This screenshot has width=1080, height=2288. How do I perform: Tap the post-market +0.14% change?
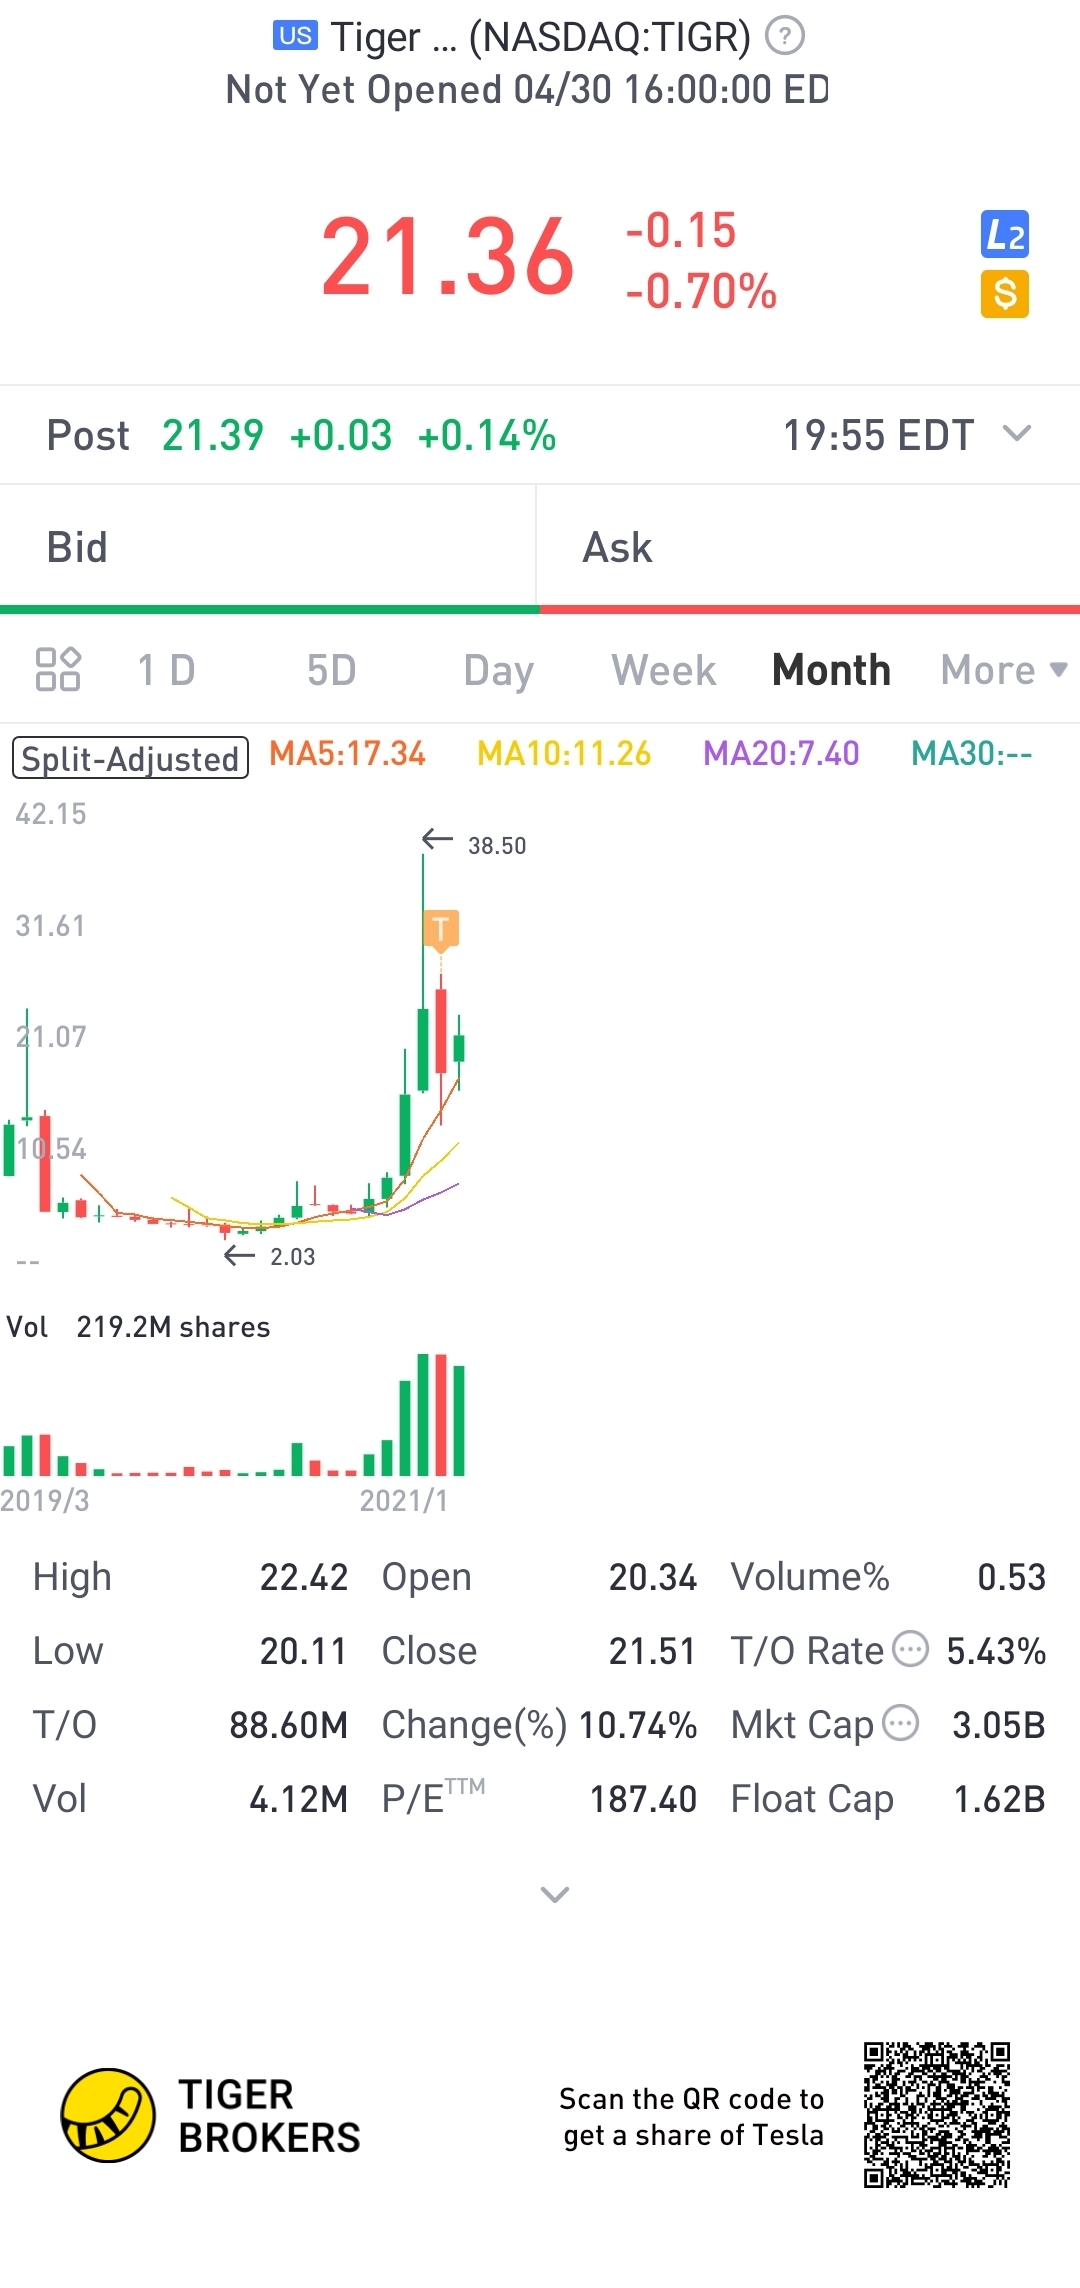487,435
